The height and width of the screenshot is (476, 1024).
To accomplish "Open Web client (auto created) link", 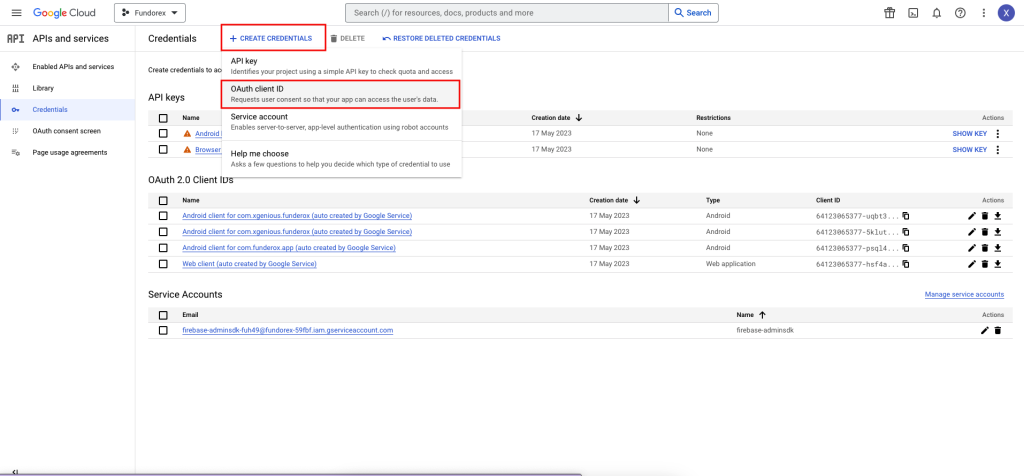I will pyautogui.click(x=249, y=264).
